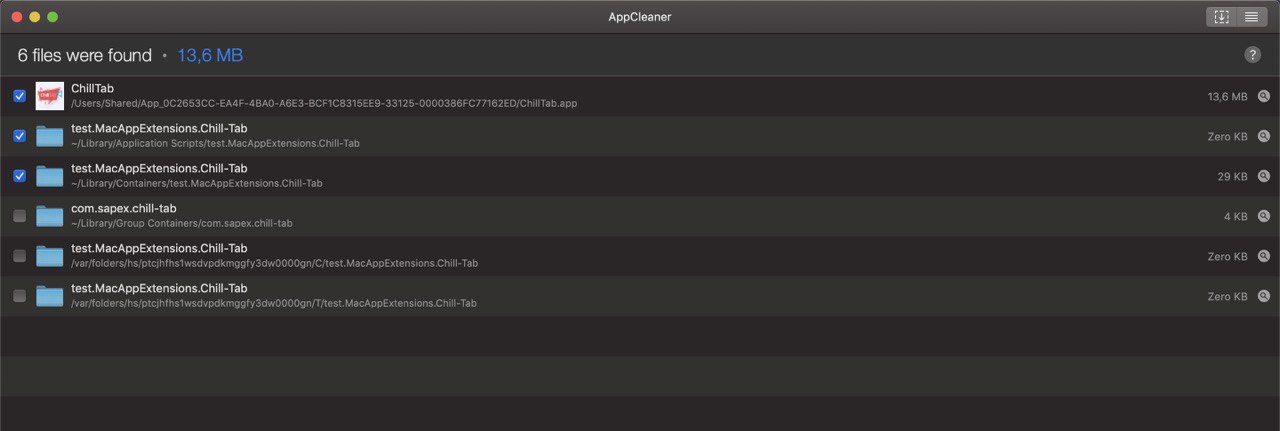The width and height of the screenshot is (1280, 431).
Task: Click the AppCleaner window title
Action: pyautogui.click(x=640, y=17)
